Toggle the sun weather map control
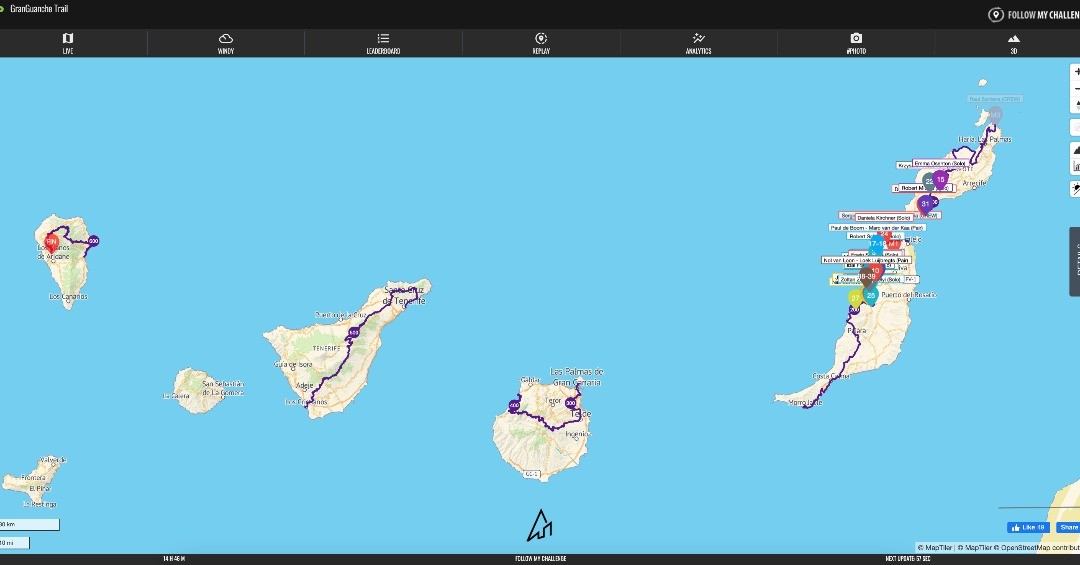This screenshot has height=565, width=1080. tap(1075, 188)
